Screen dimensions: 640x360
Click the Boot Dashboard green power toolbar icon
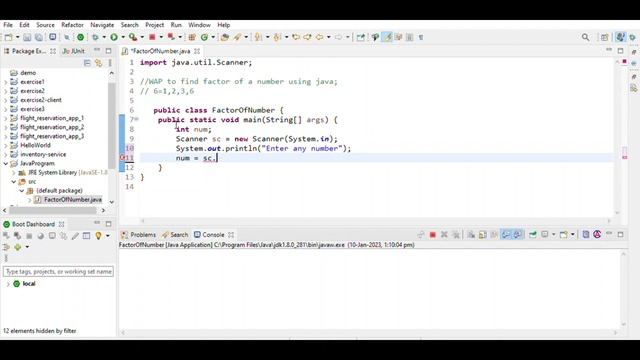tap(80, 38)
